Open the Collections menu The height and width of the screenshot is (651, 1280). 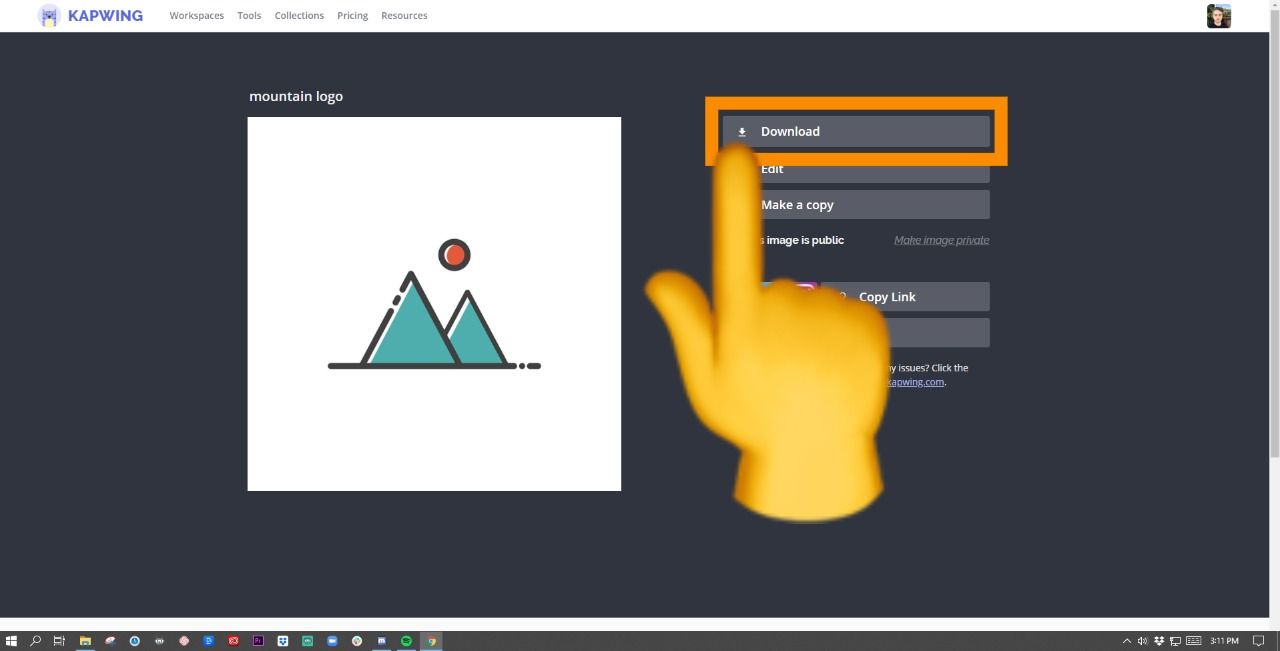click(x=299, y=15)
